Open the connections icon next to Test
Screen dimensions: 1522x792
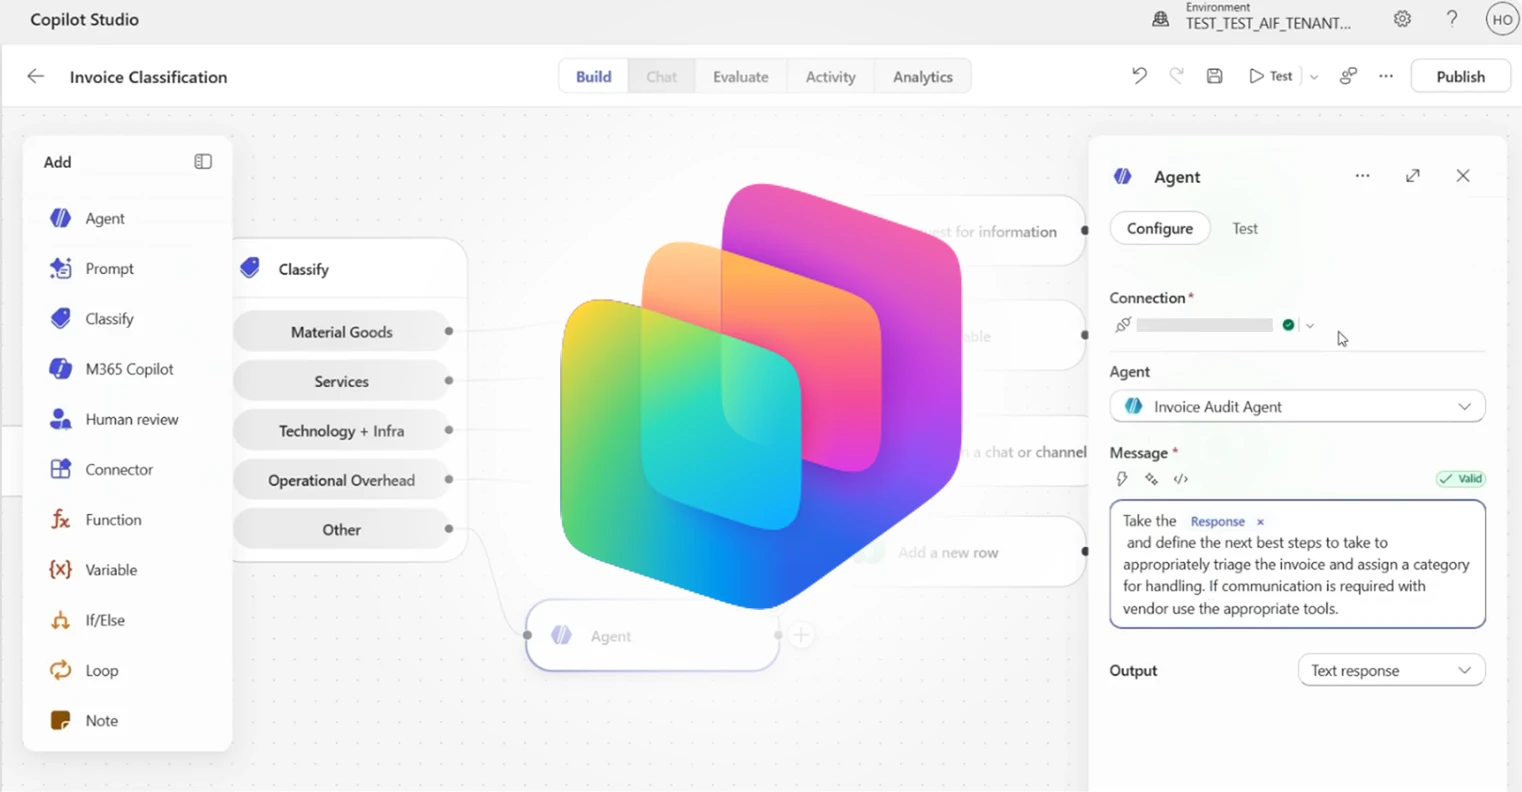tap(1348, 76)
